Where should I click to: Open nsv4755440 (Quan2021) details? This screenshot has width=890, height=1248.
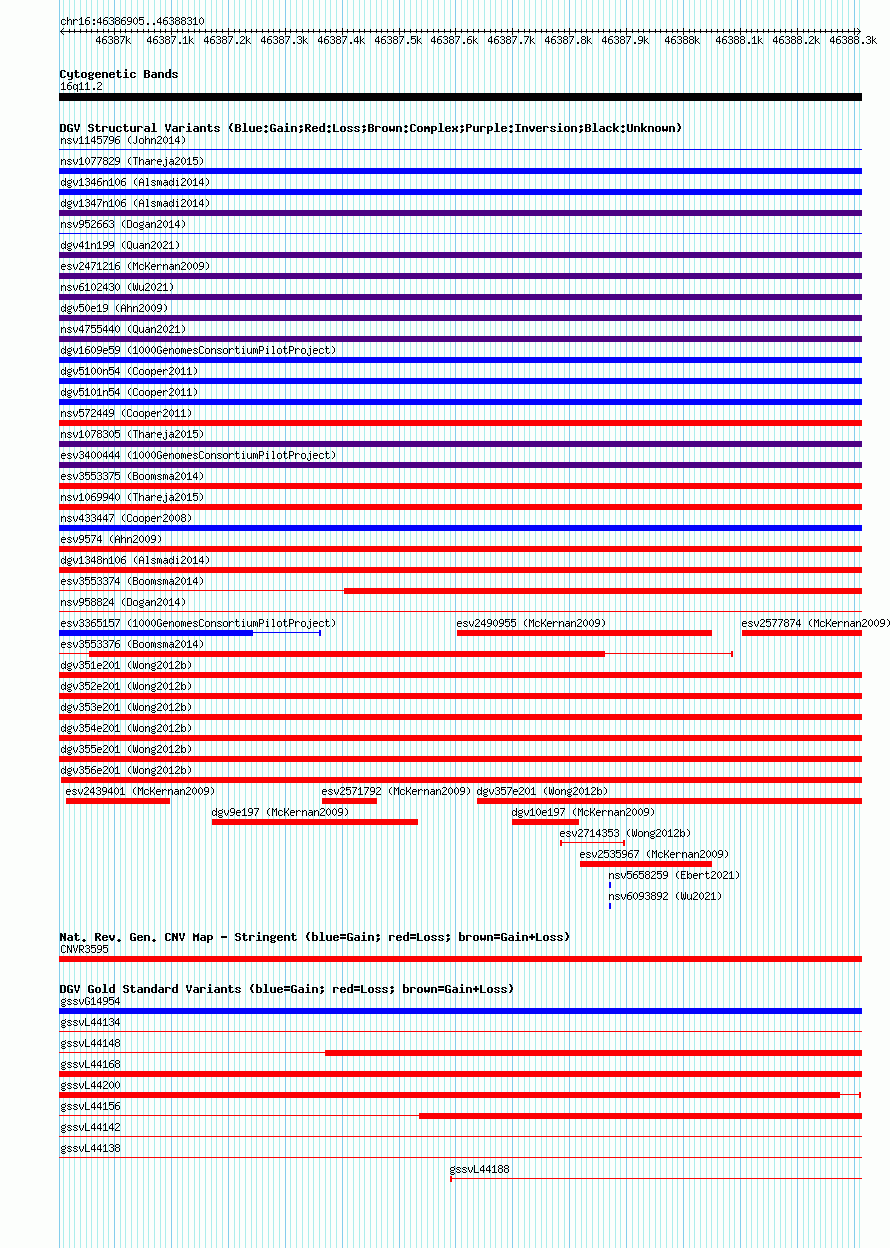pos(123,330)
